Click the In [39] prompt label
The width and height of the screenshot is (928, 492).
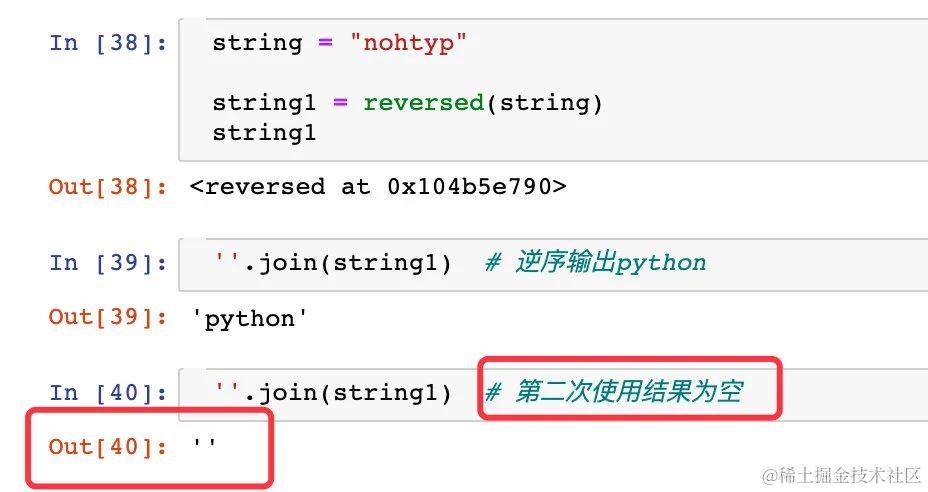pyautogui.click(x=108, y=263)
